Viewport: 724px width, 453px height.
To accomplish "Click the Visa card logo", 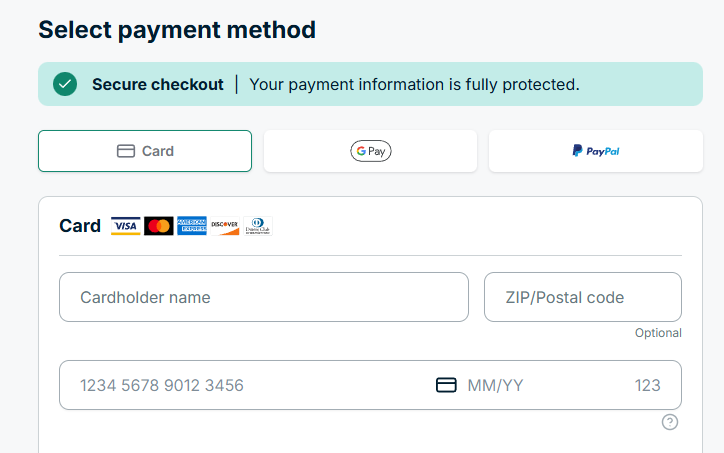I will 125,226.
